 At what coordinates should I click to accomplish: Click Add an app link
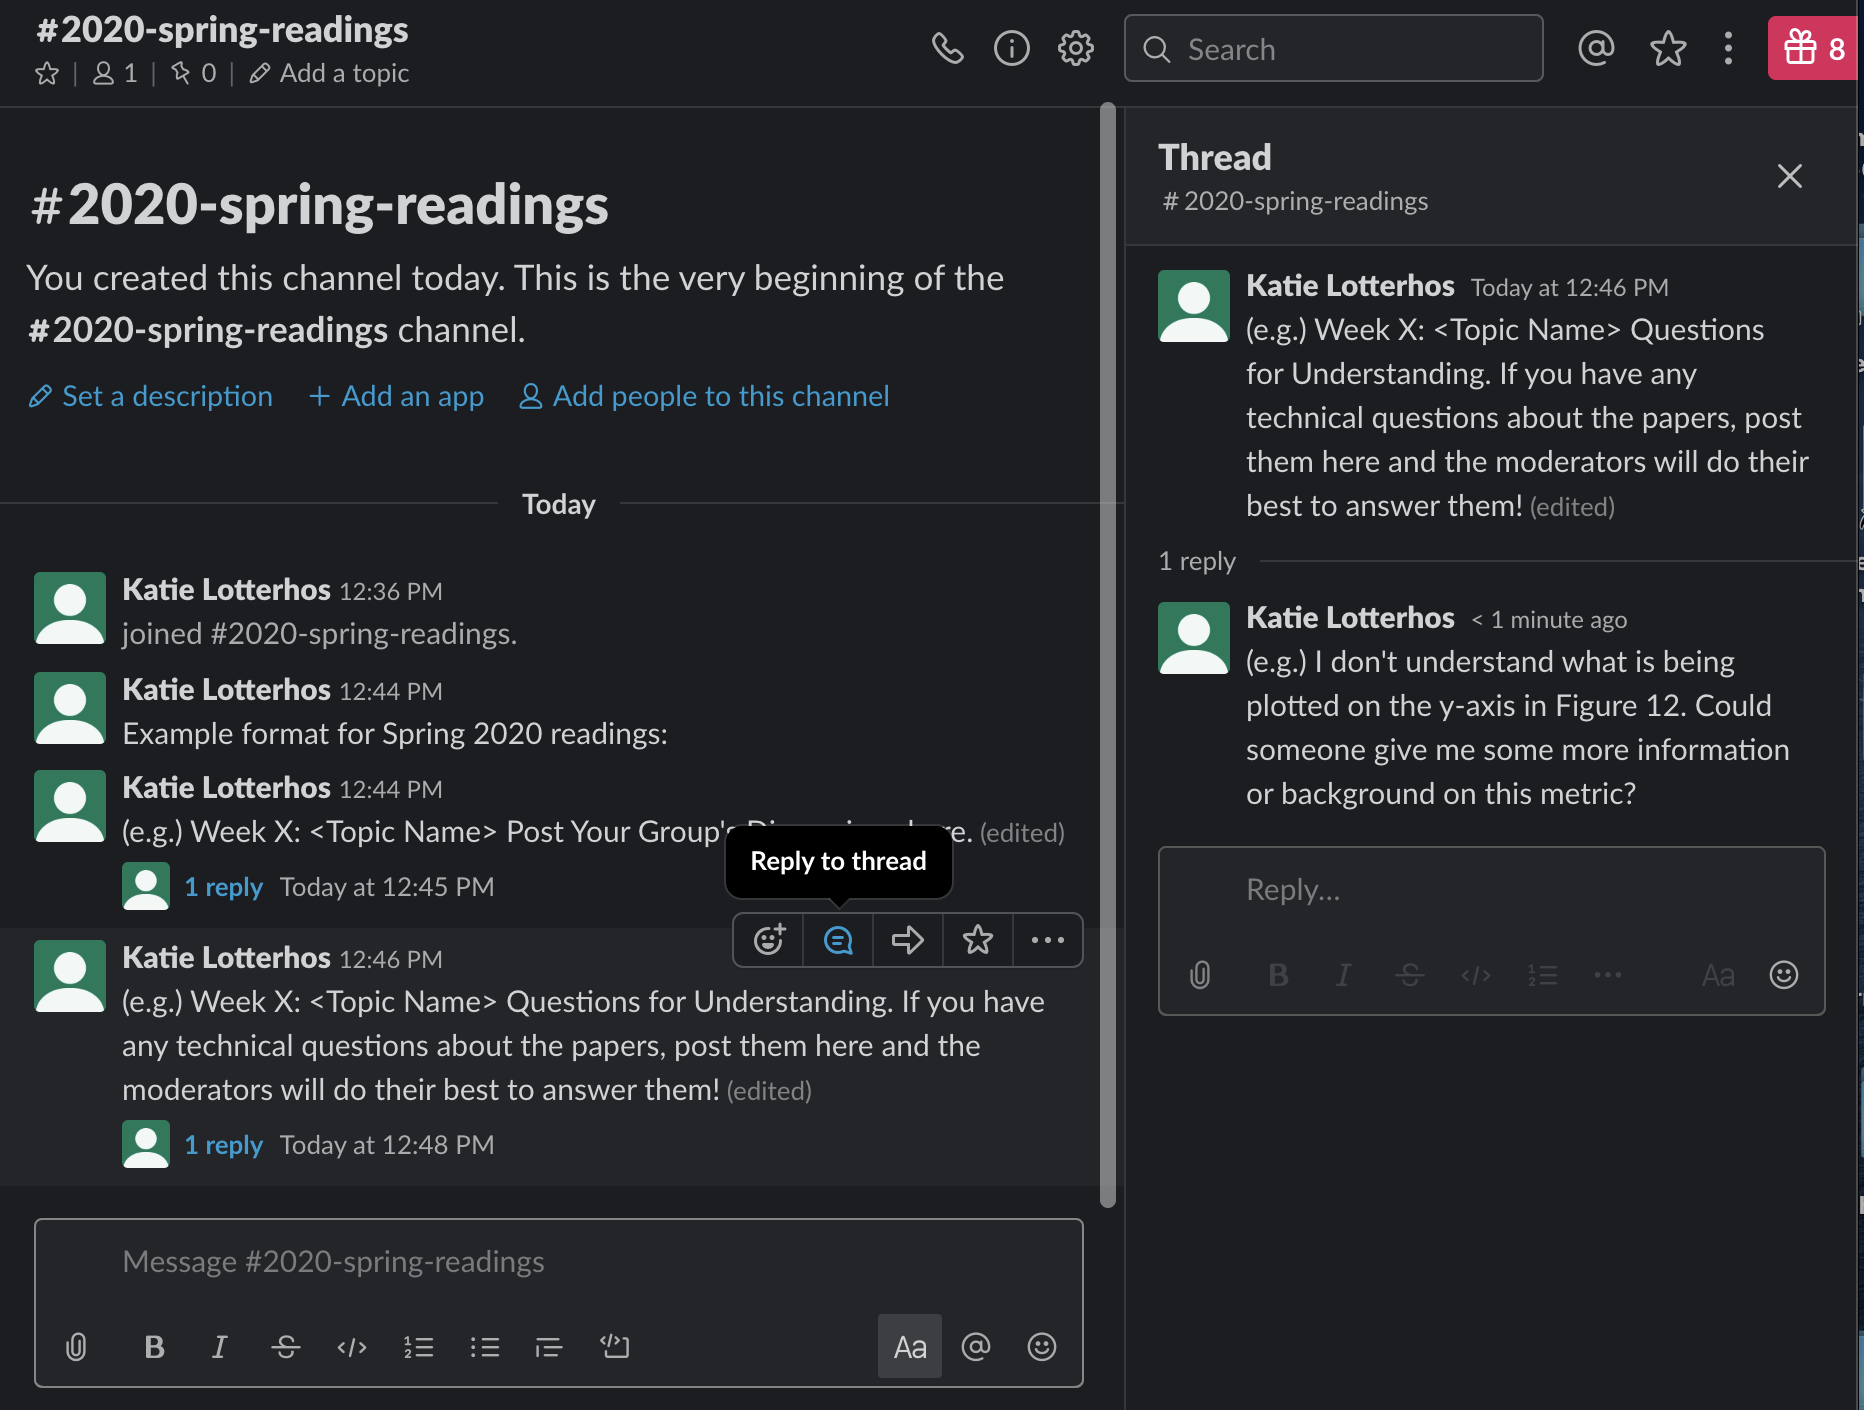point(396,396)
